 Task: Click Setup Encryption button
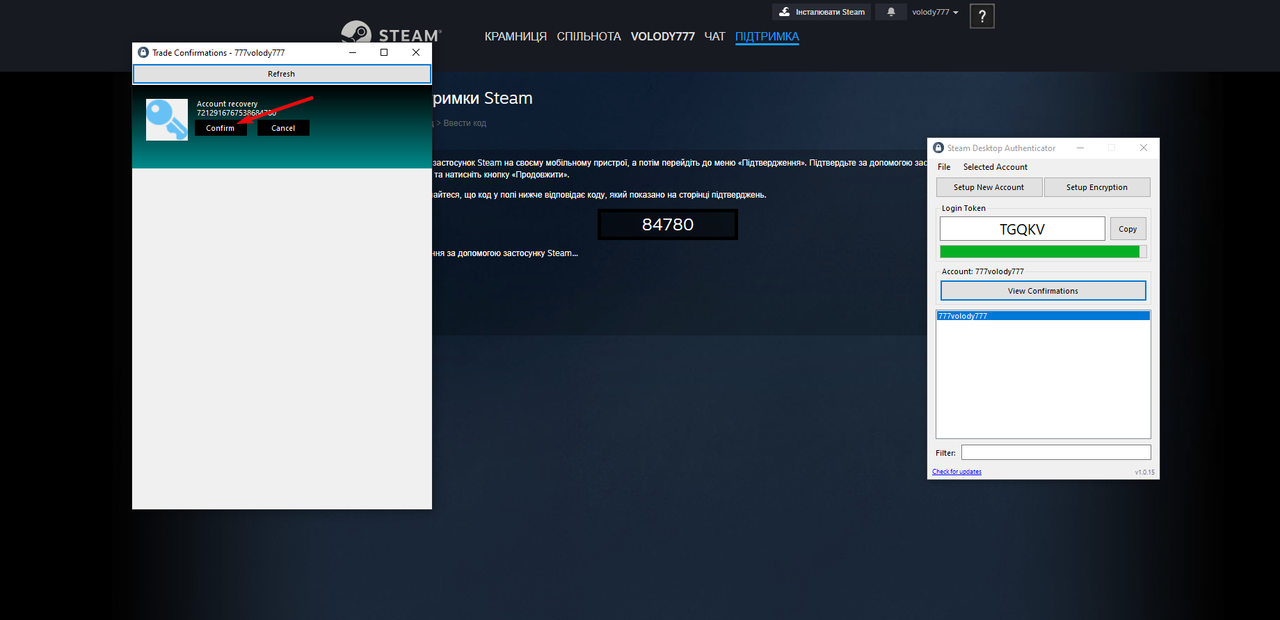[x=1097, y=187]
